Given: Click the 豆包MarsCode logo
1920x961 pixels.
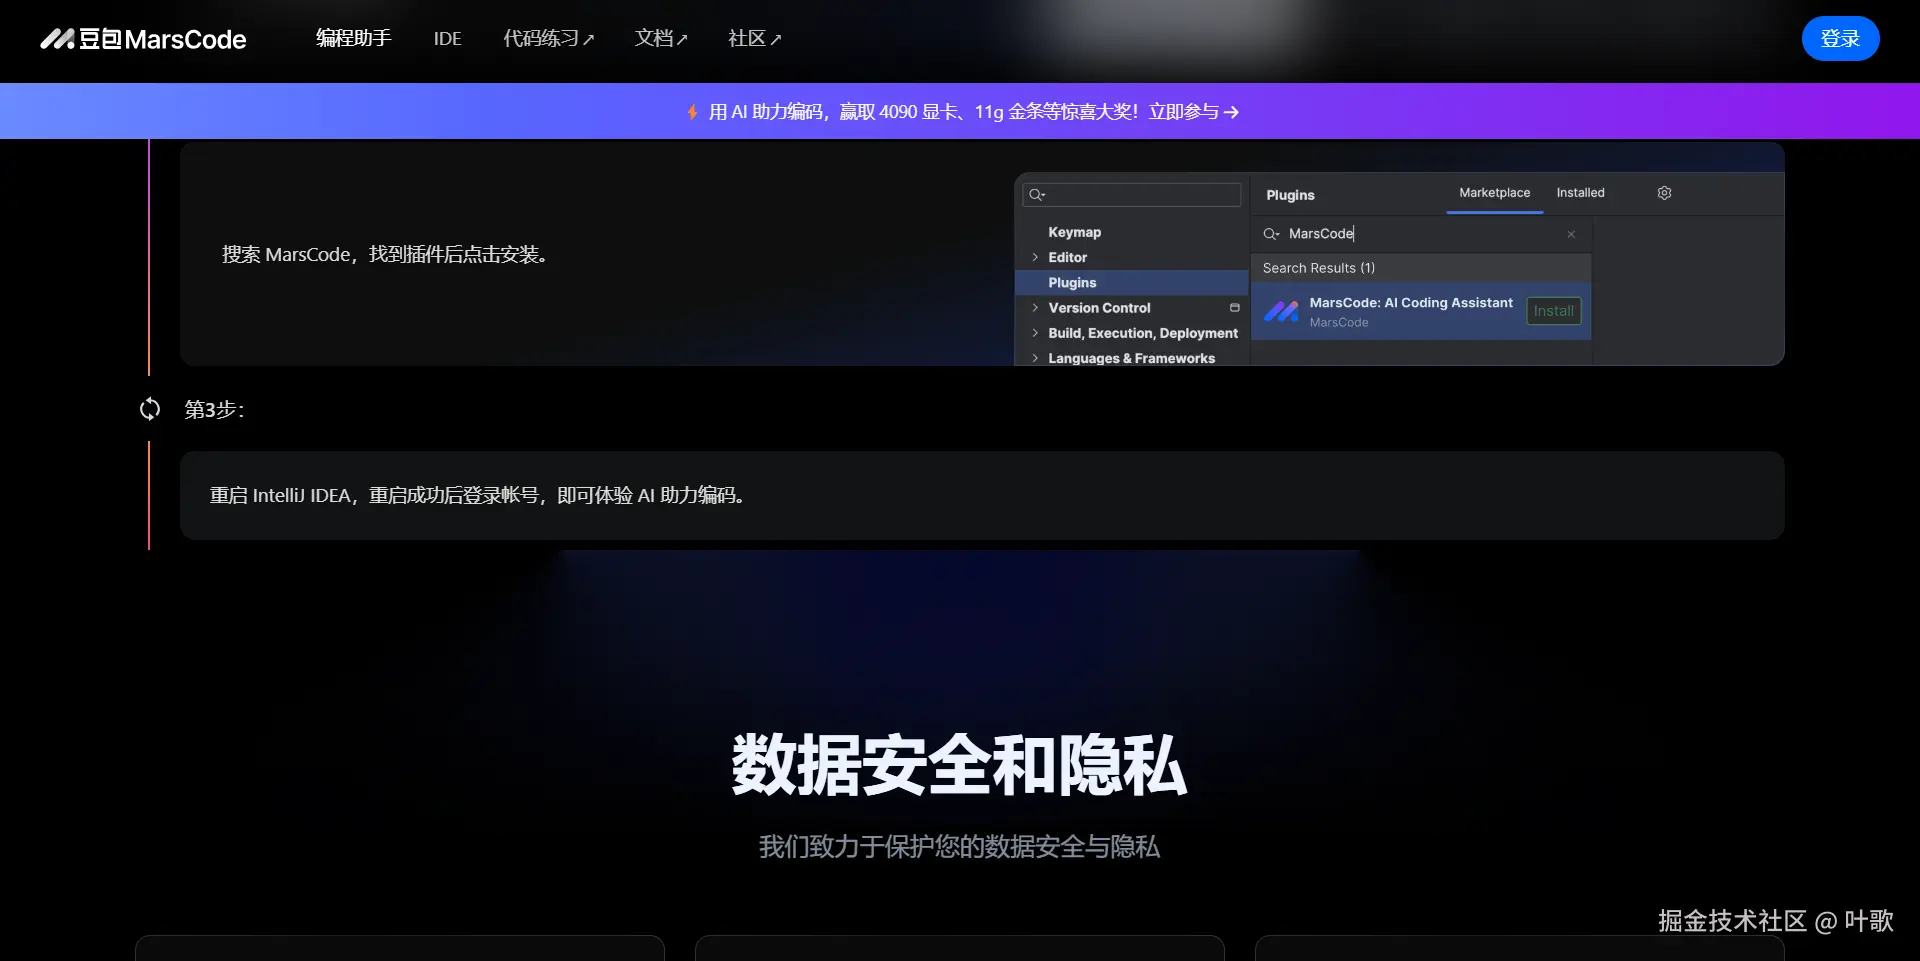Looking at the screenshot, I should click(x=142, y=39).
